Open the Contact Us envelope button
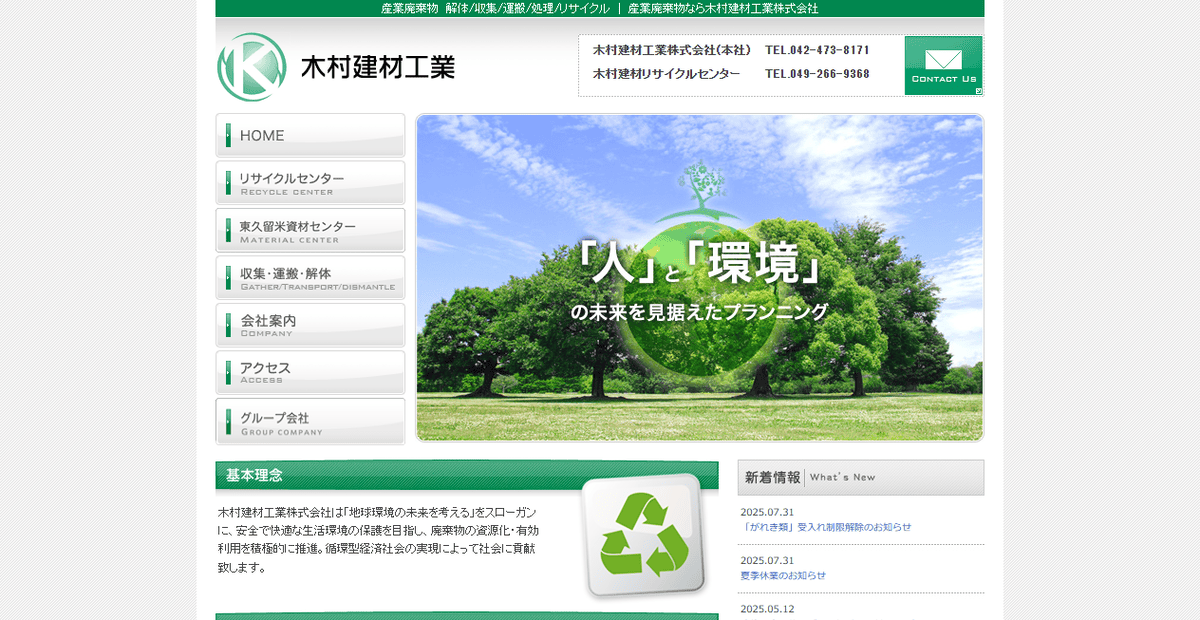Screen dimensions: 1200x620 point(944,65)
